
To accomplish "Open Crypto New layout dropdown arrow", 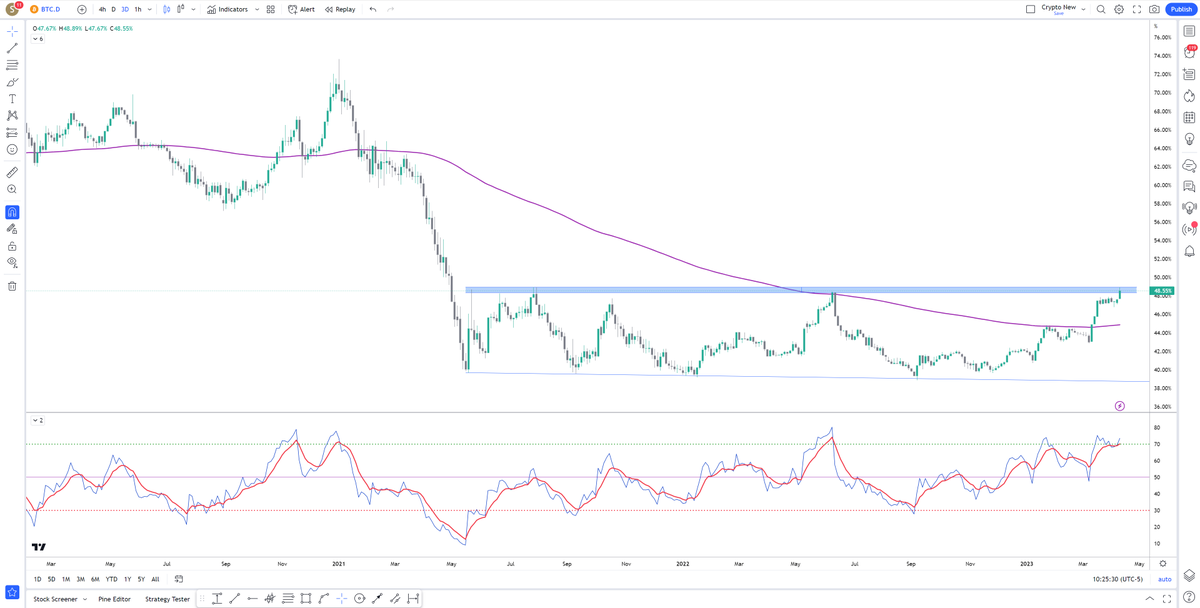I will coord(1083,9).
